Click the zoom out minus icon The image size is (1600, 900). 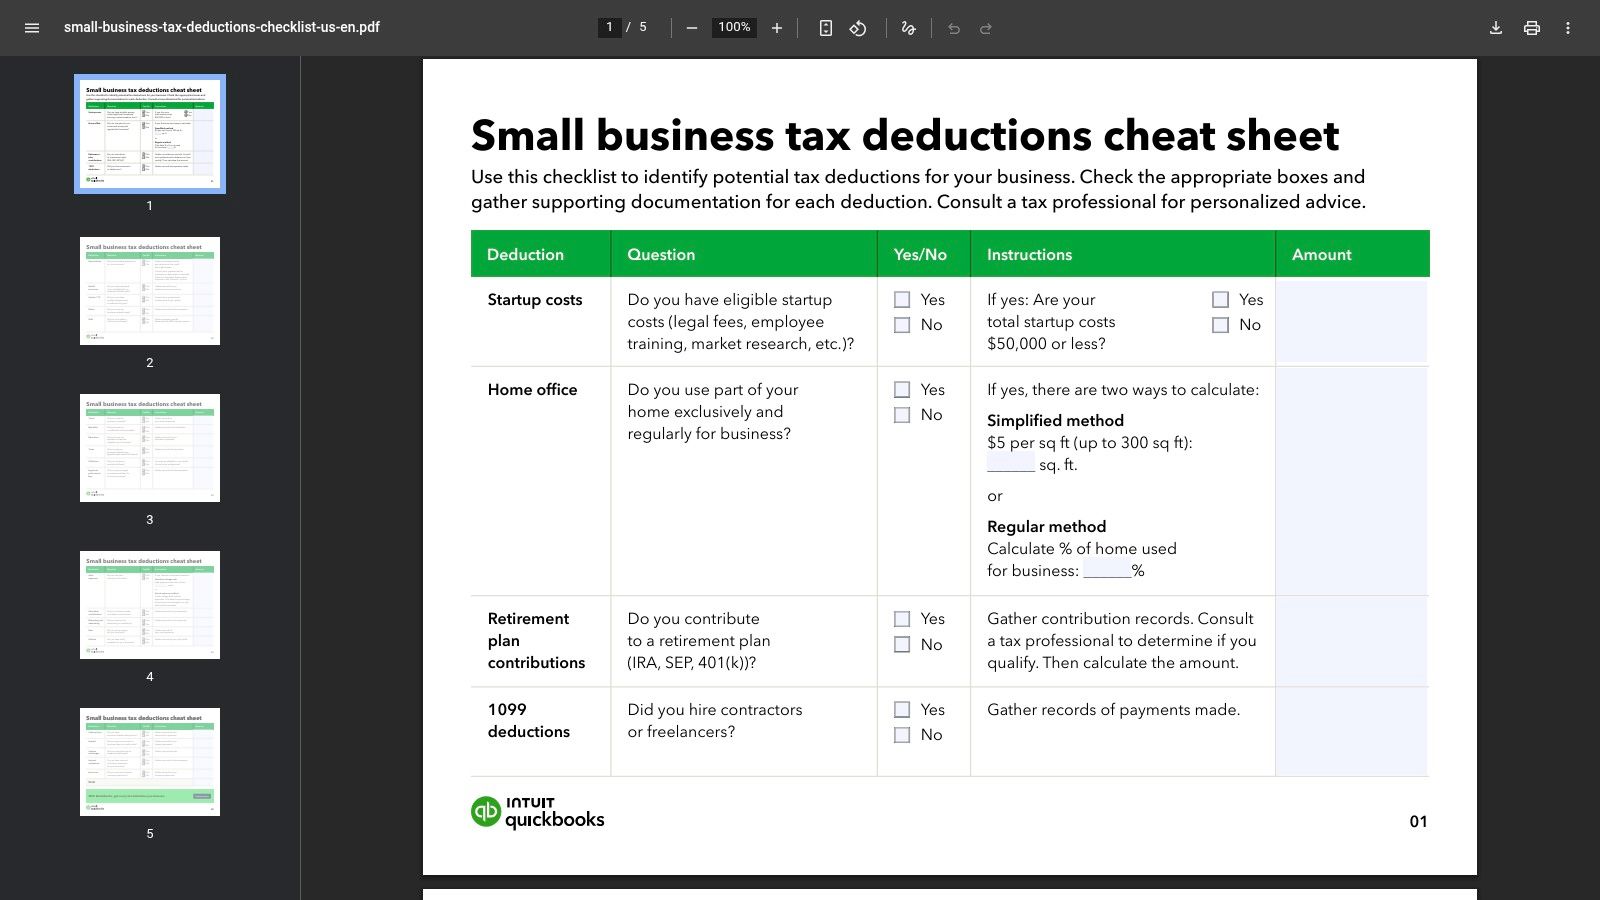[x=691, y=28]
